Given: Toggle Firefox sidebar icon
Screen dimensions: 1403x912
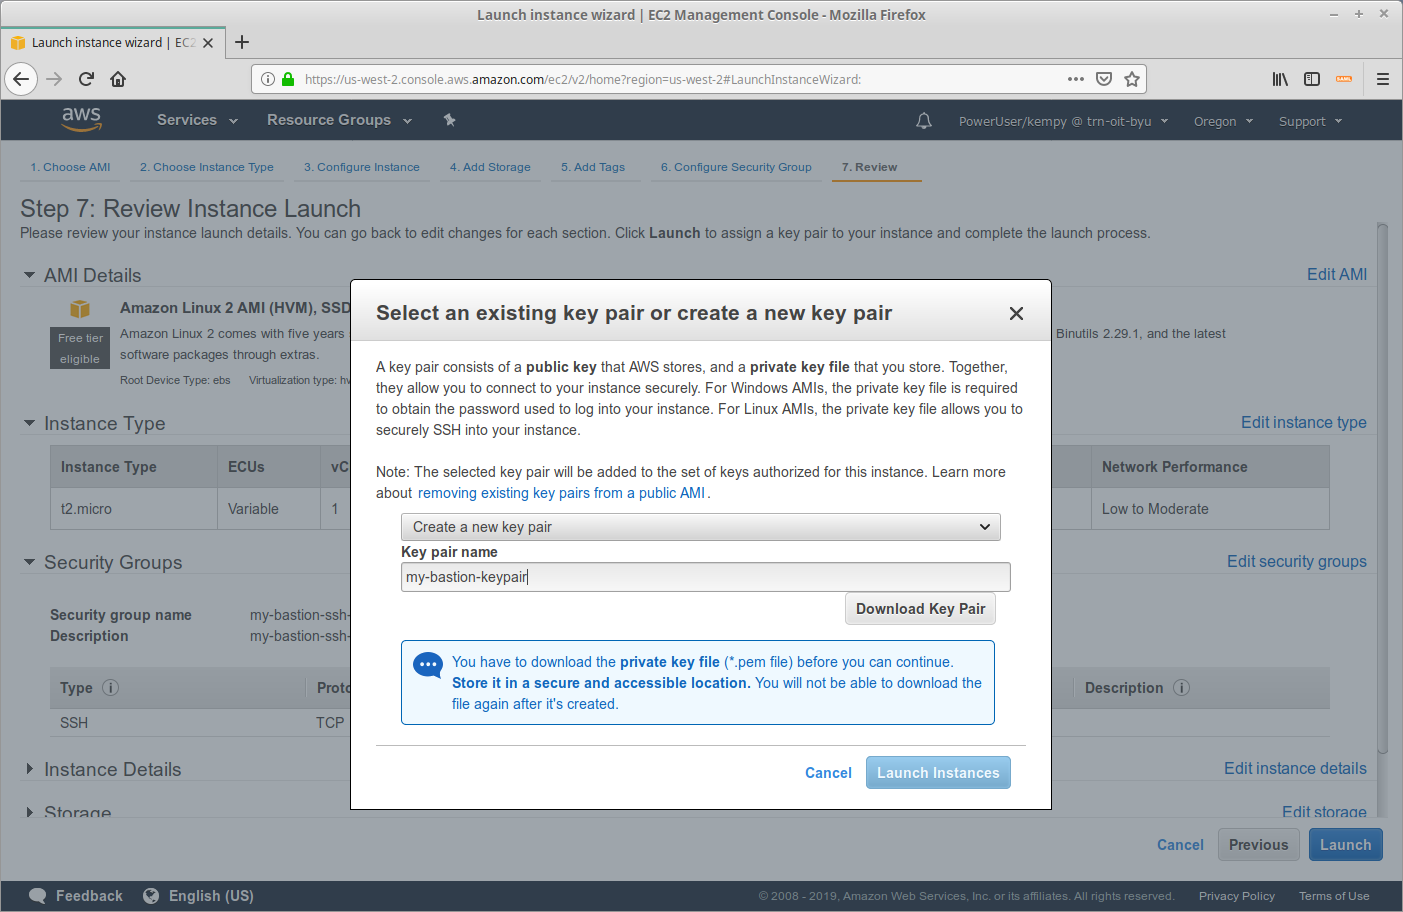Looking at the screenshot, I should click(1312, 79).
